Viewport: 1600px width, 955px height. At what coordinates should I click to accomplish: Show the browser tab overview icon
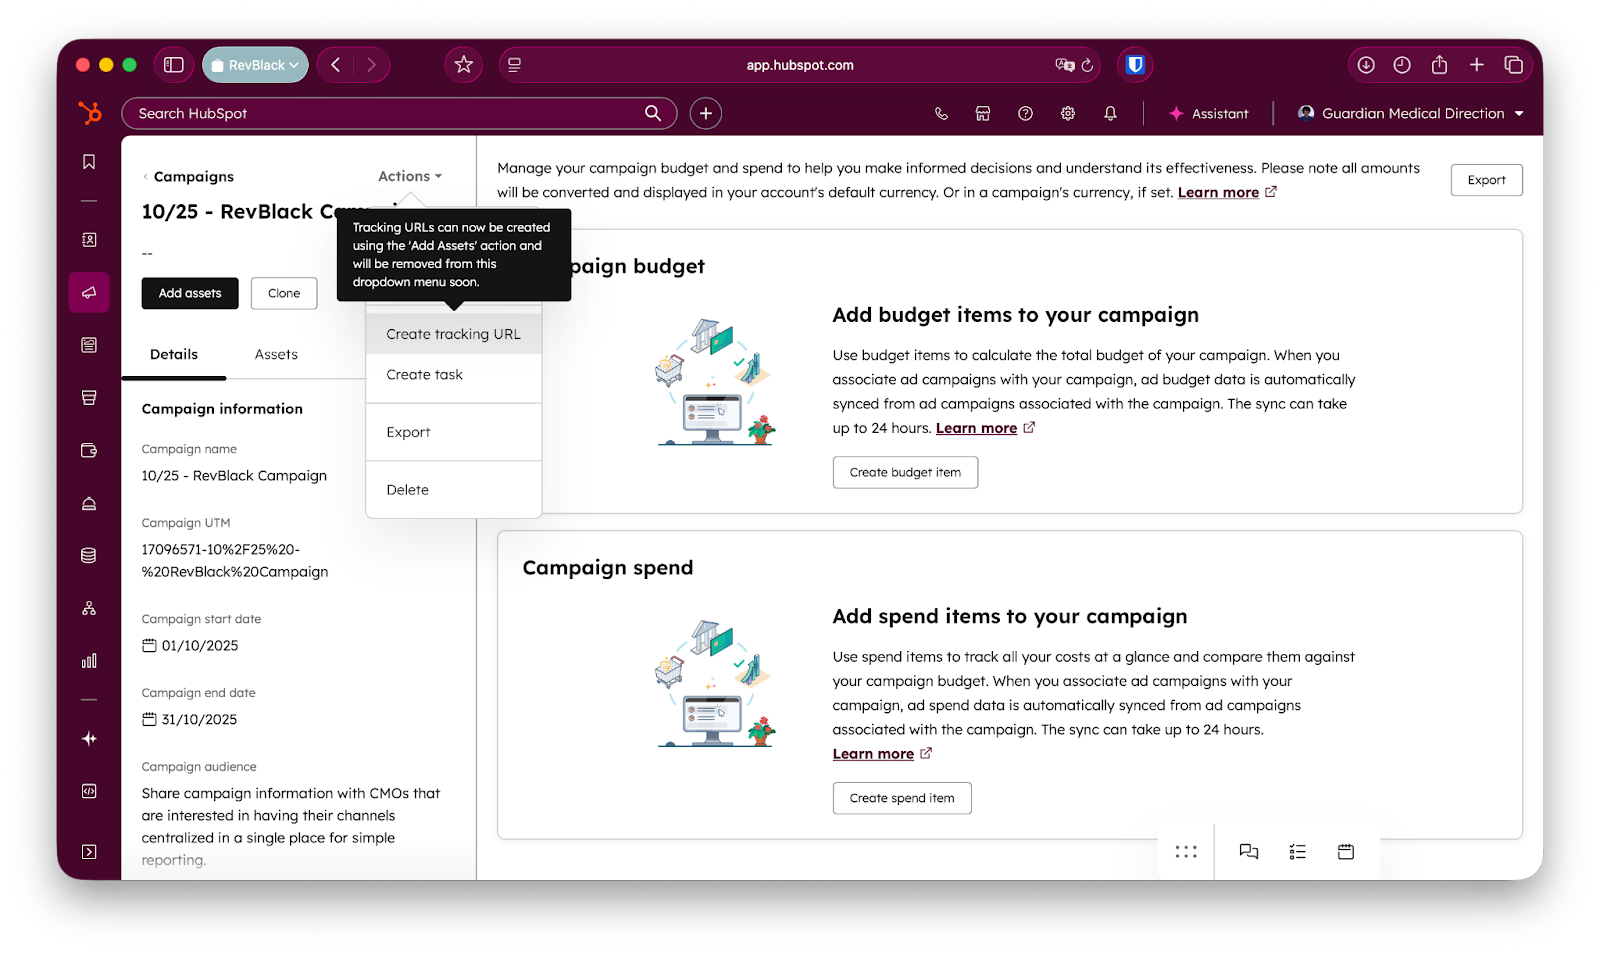[1514, 65]
